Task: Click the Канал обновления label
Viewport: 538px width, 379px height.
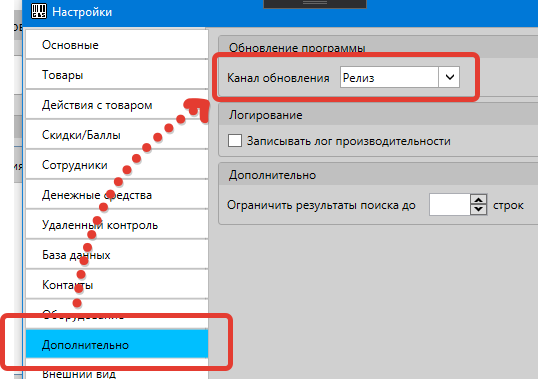Action: [x=278, y=78]
